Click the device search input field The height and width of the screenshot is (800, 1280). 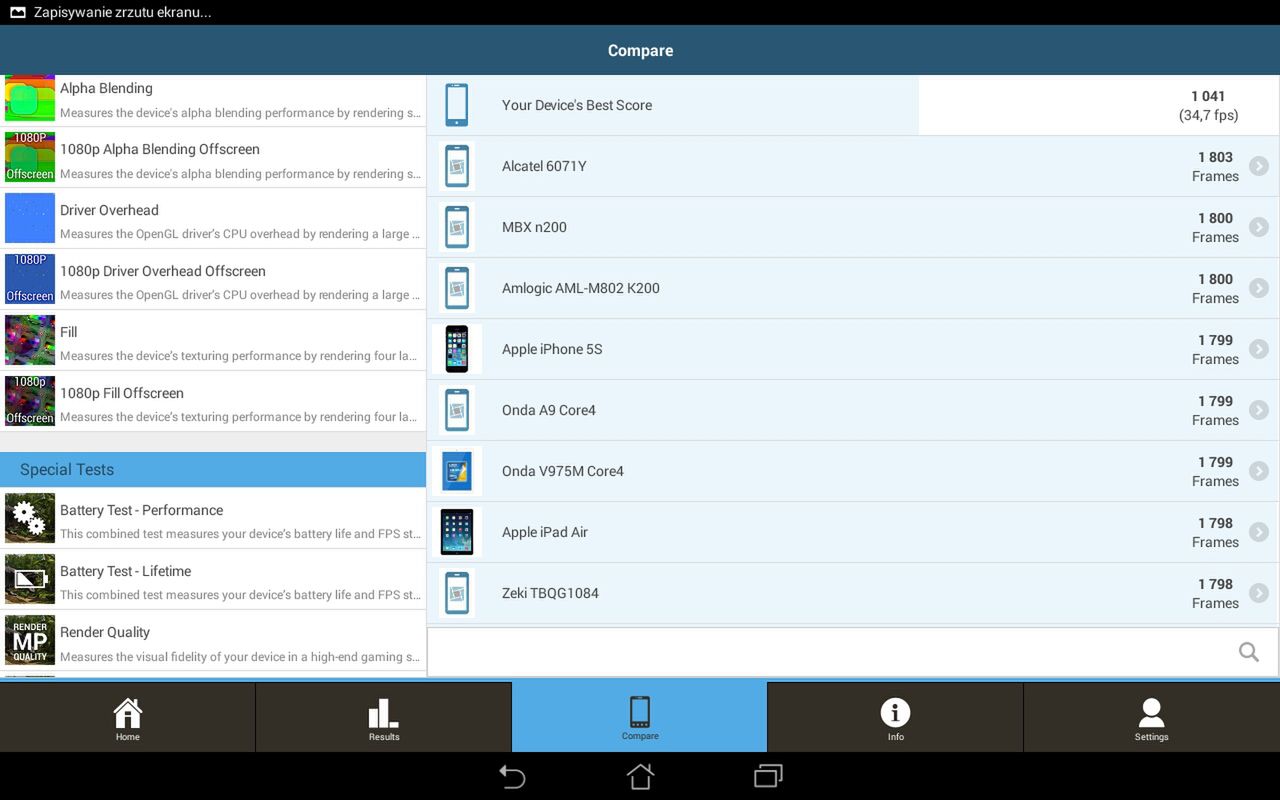[852, 652]
